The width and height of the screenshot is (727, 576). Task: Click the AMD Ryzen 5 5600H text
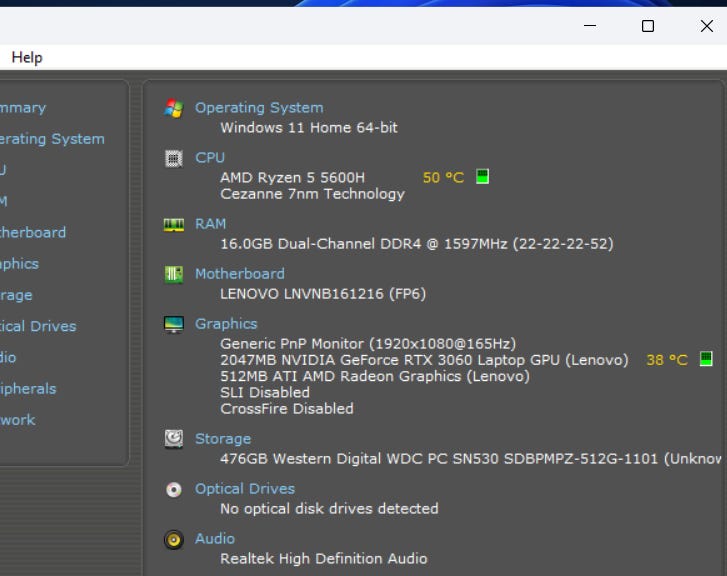[x=292, y=178]
